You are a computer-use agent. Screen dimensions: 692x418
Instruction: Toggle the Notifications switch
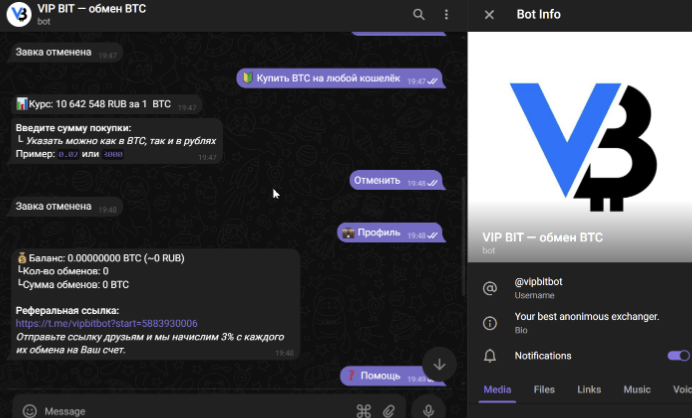(x=677, y=355)
